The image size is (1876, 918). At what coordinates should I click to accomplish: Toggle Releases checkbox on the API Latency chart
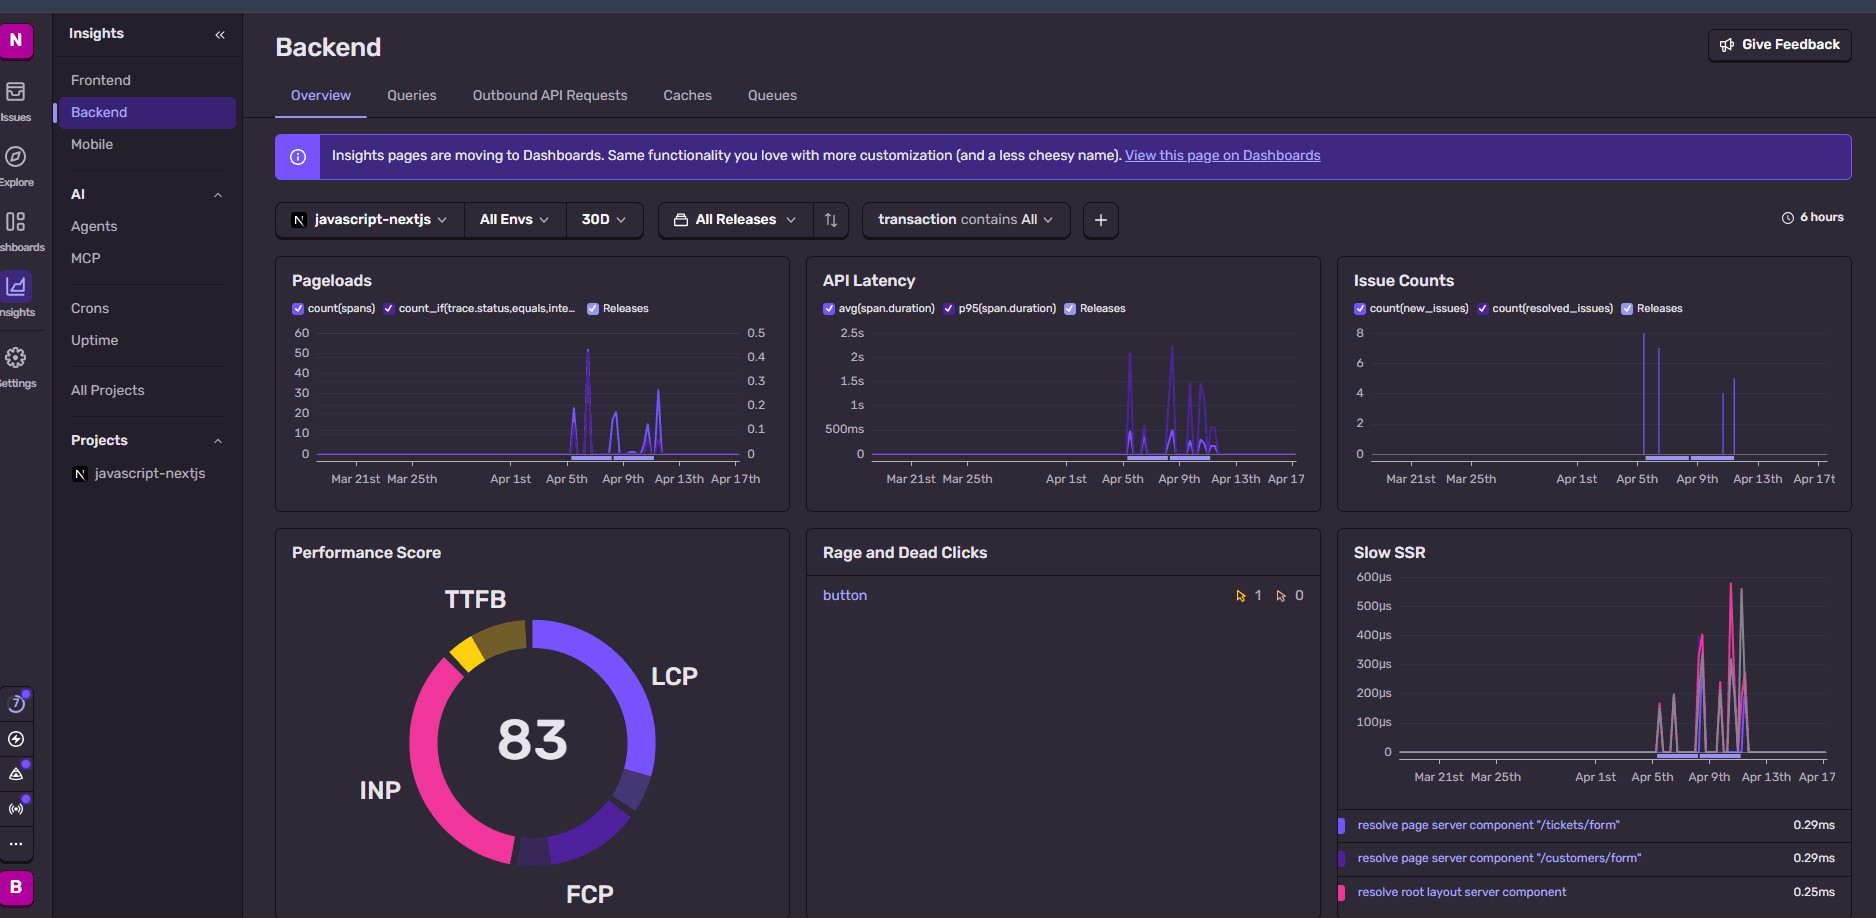[x=1070, y=308]
